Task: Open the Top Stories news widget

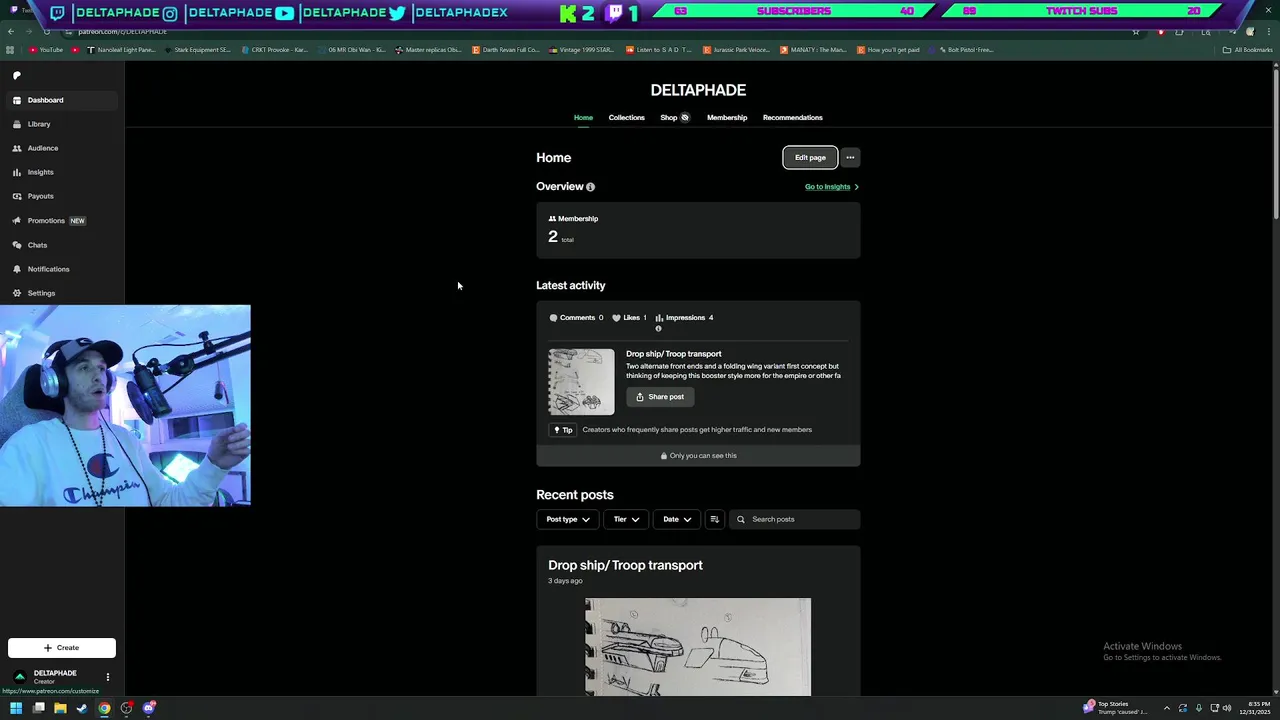Action: coord(1115,708)
